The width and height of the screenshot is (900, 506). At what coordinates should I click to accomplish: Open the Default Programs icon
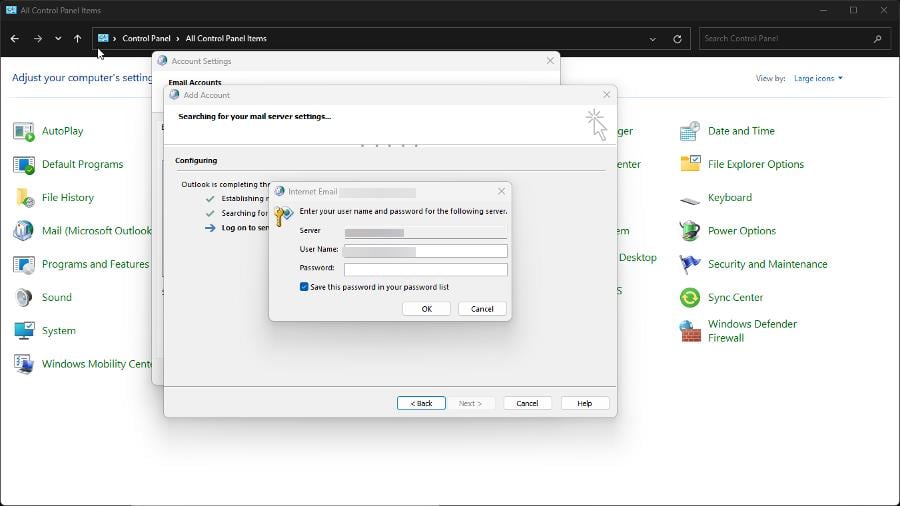click(24, 165)
